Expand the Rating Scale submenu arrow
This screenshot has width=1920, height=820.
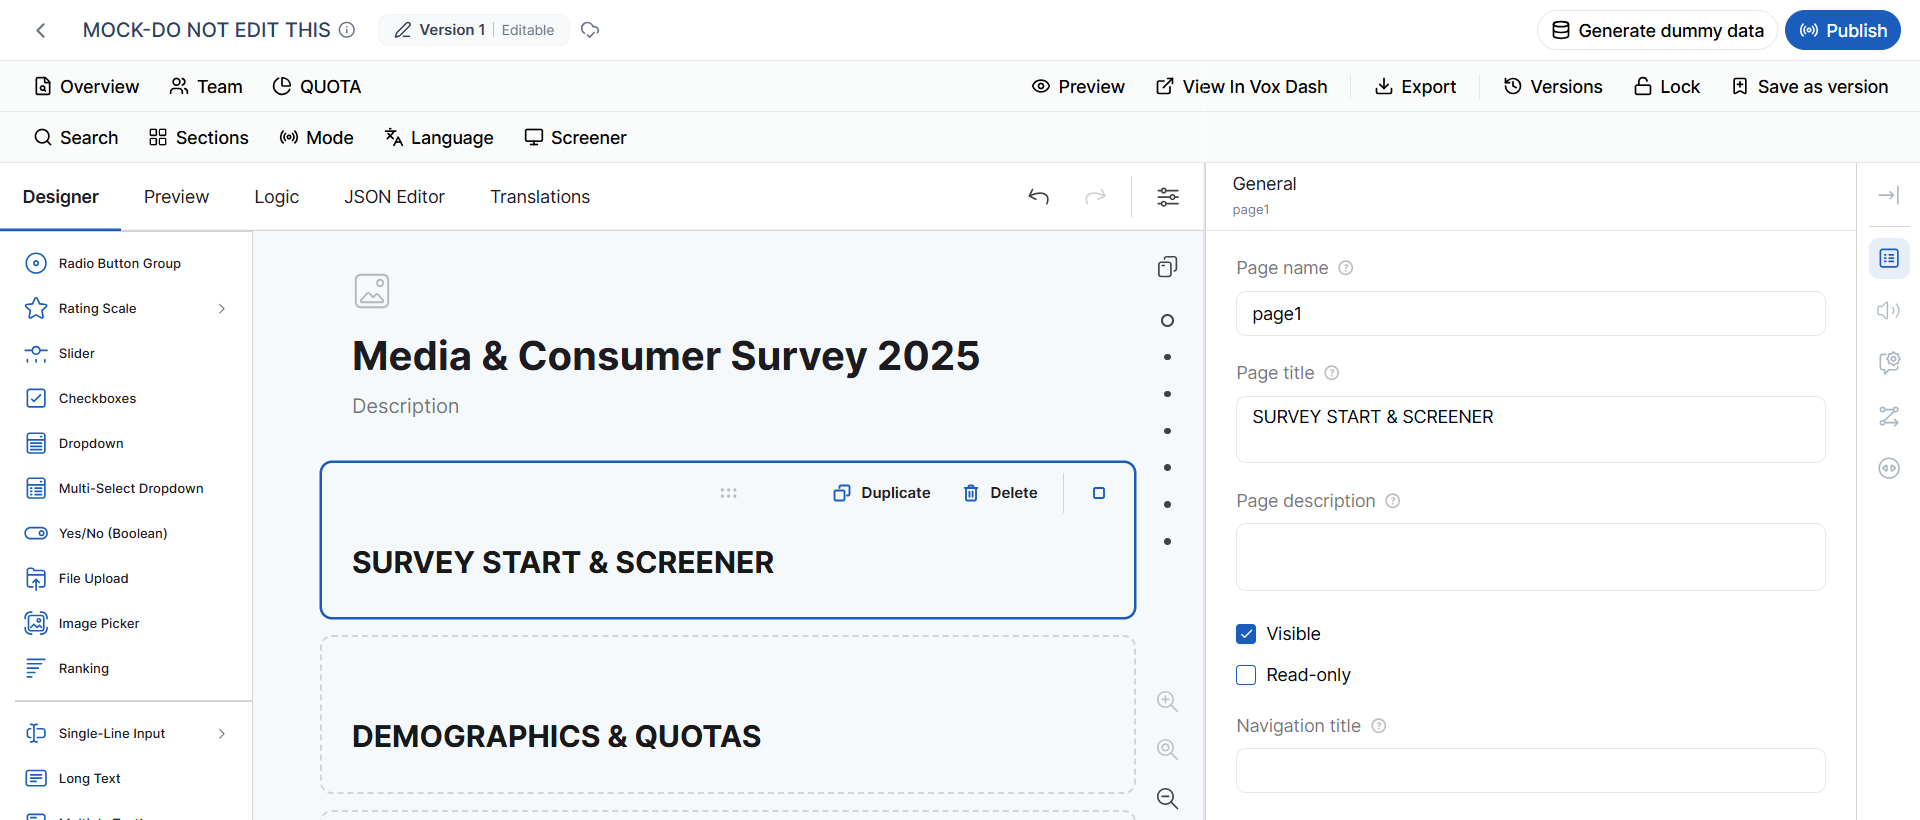click(222, 309)
